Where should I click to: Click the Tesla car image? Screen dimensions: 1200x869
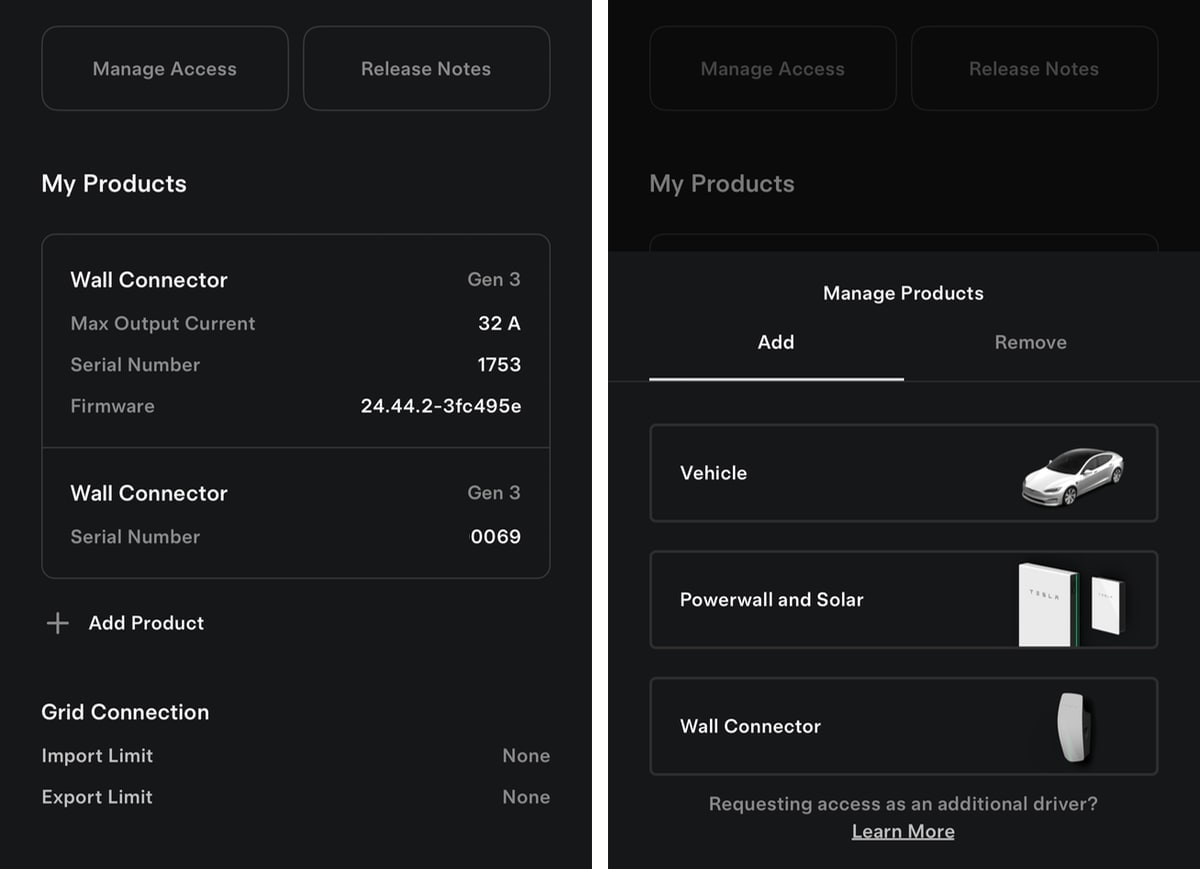coord(1073,476)
